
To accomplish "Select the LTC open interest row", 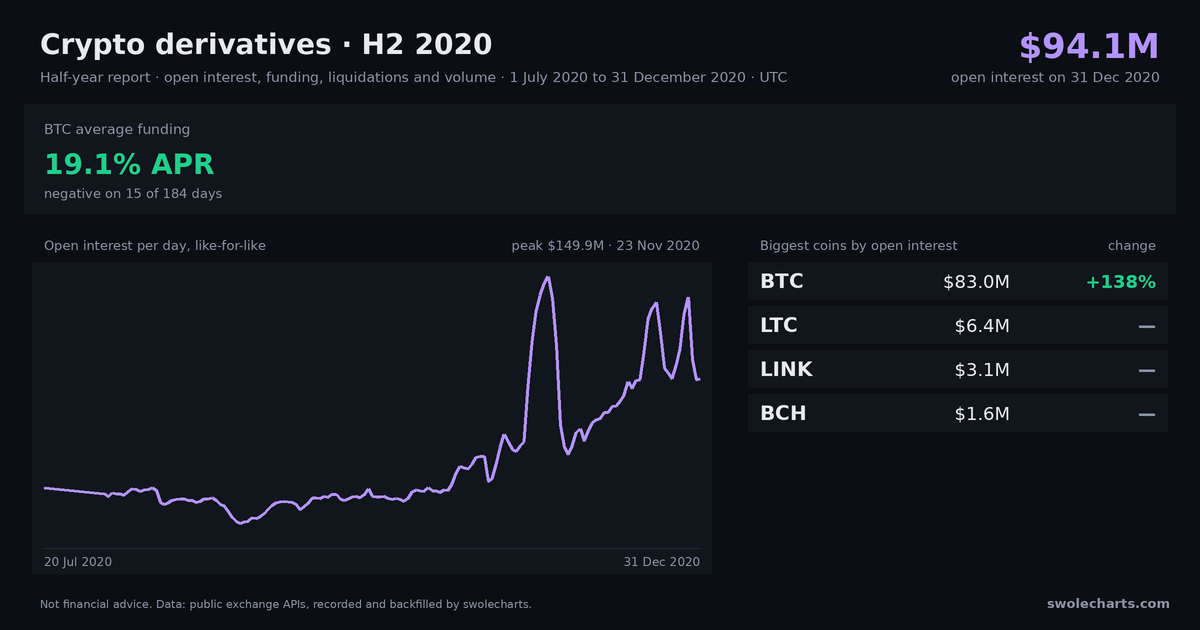I will click(958, 325).
